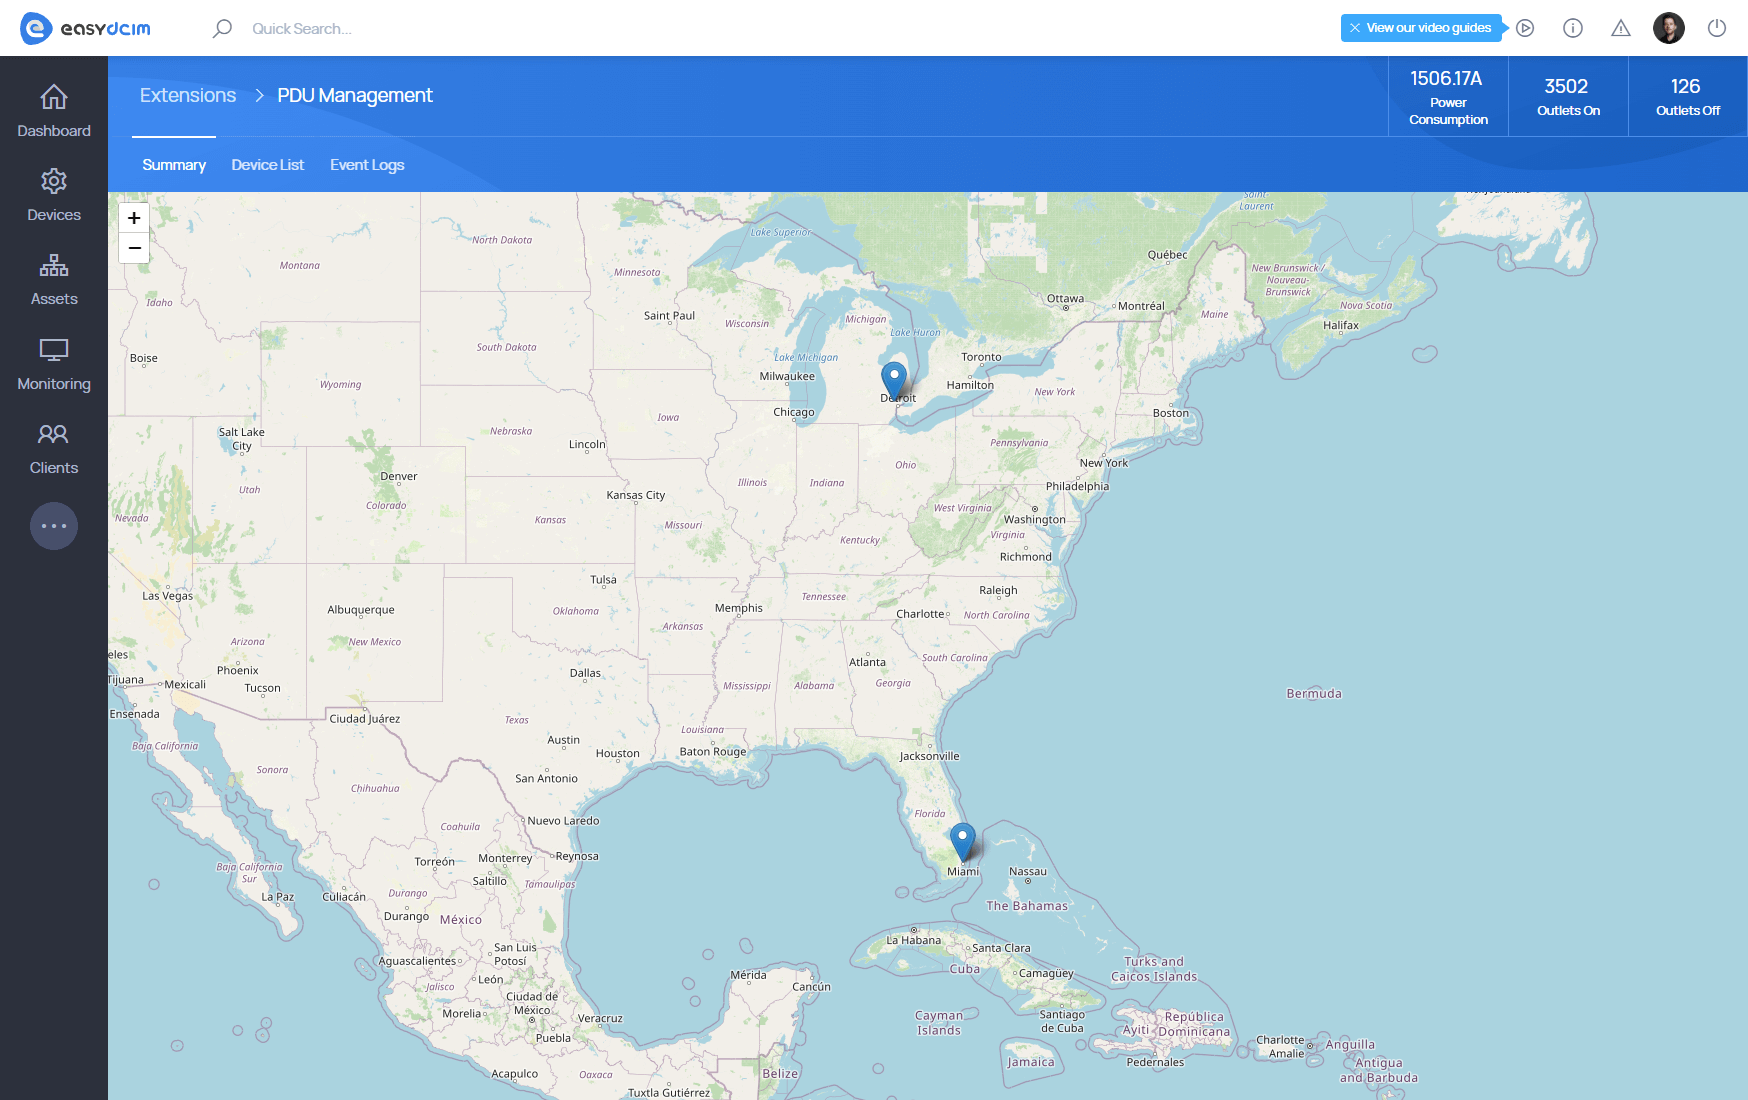Click the Salt Lake City label on map

(242, 439)
